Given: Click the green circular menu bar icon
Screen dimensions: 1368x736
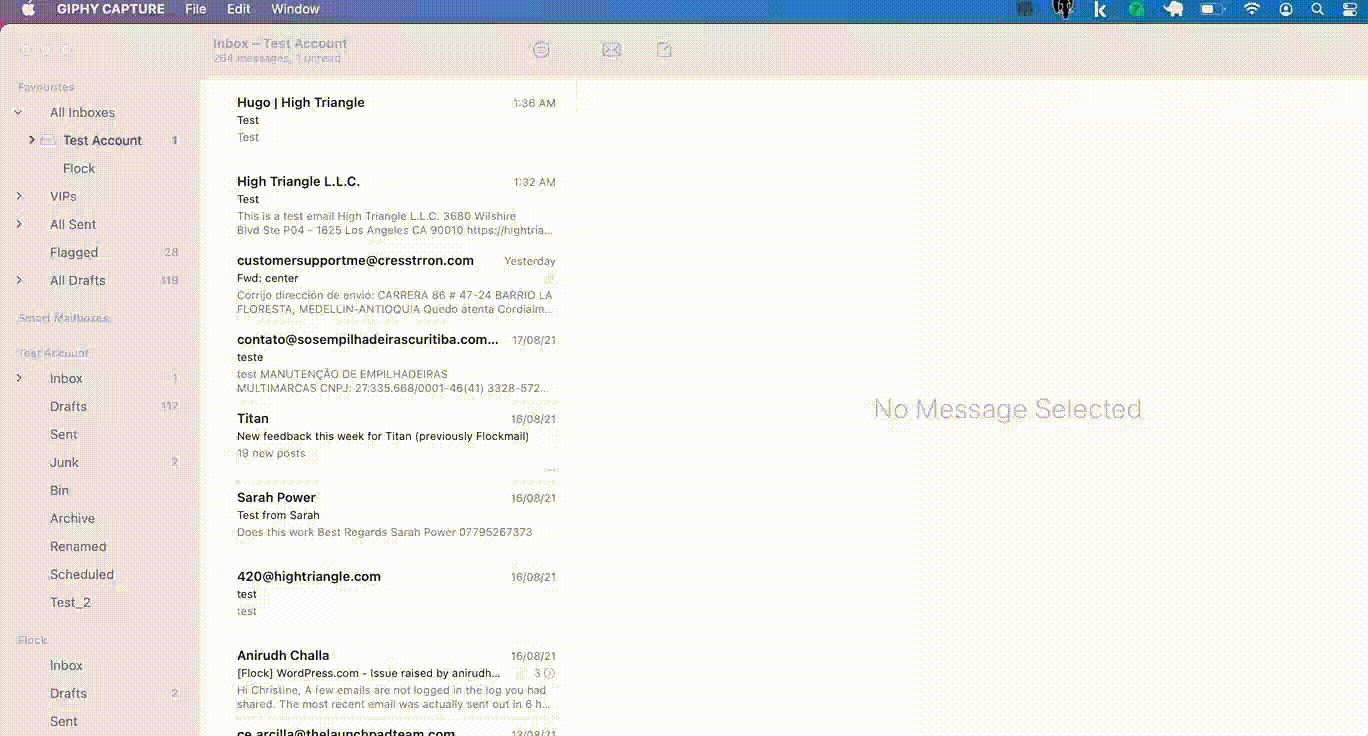Looking at the screenshot, I should click(x=1136, y=9).
